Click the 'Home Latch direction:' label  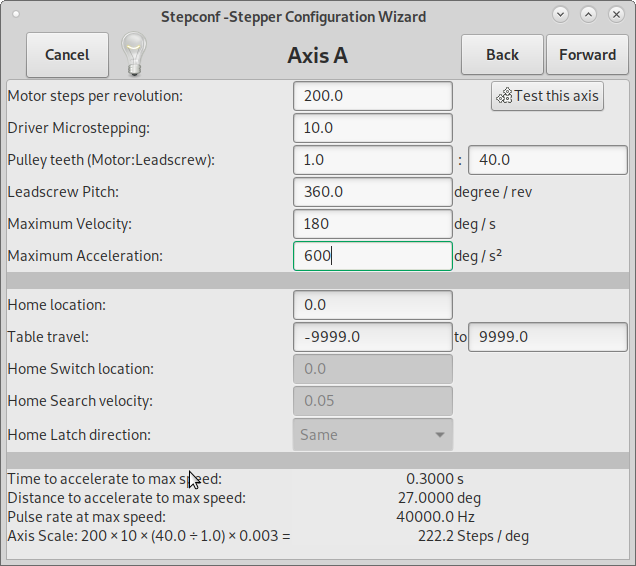click(x=79, y=435)
